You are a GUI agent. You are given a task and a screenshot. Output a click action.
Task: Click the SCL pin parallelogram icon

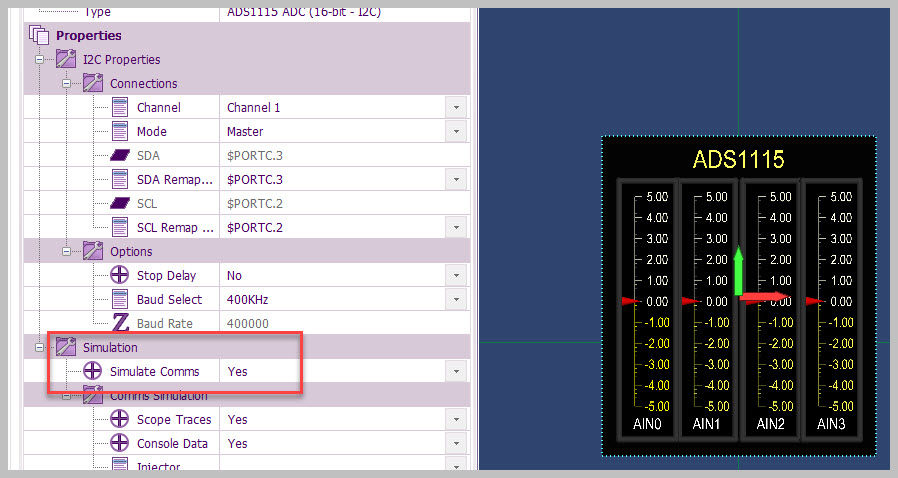tap(120, 203)
